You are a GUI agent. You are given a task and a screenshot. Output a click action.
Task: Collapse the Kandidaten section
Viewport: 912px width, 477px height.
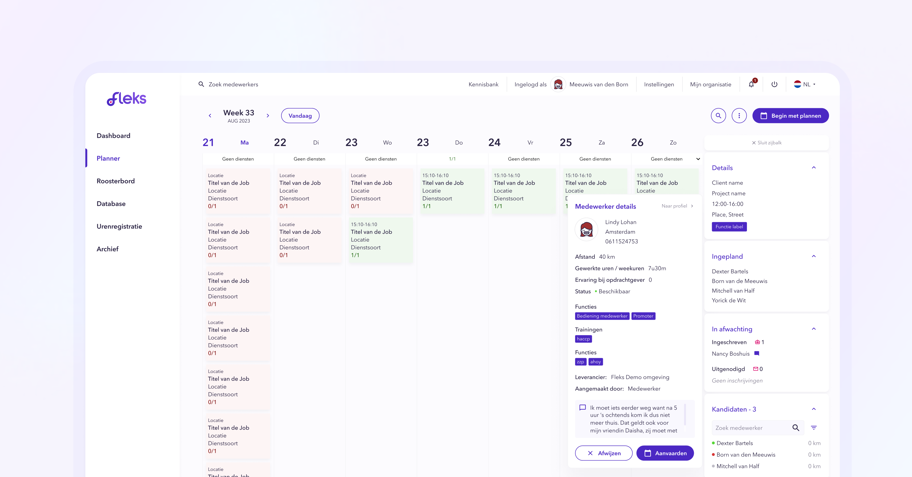tap(814, 409)
